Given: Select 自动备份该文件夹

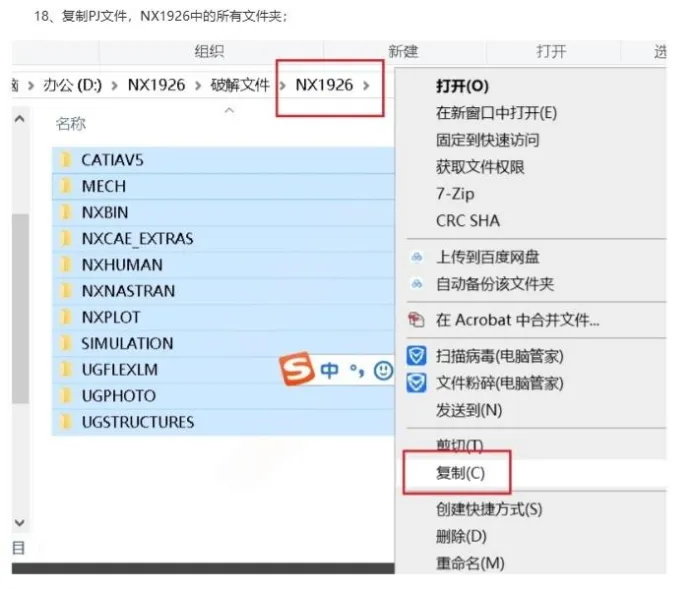Looking at the screenshot, I should coord(495,284).
